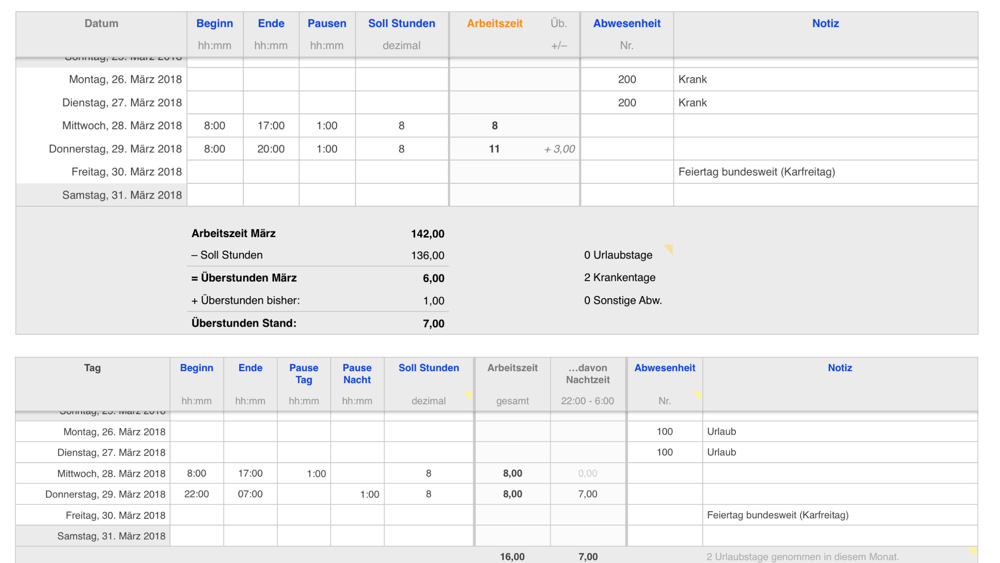
Task: Click the Überstunden Stand value 7,00
Action: (x=434, y=324)
